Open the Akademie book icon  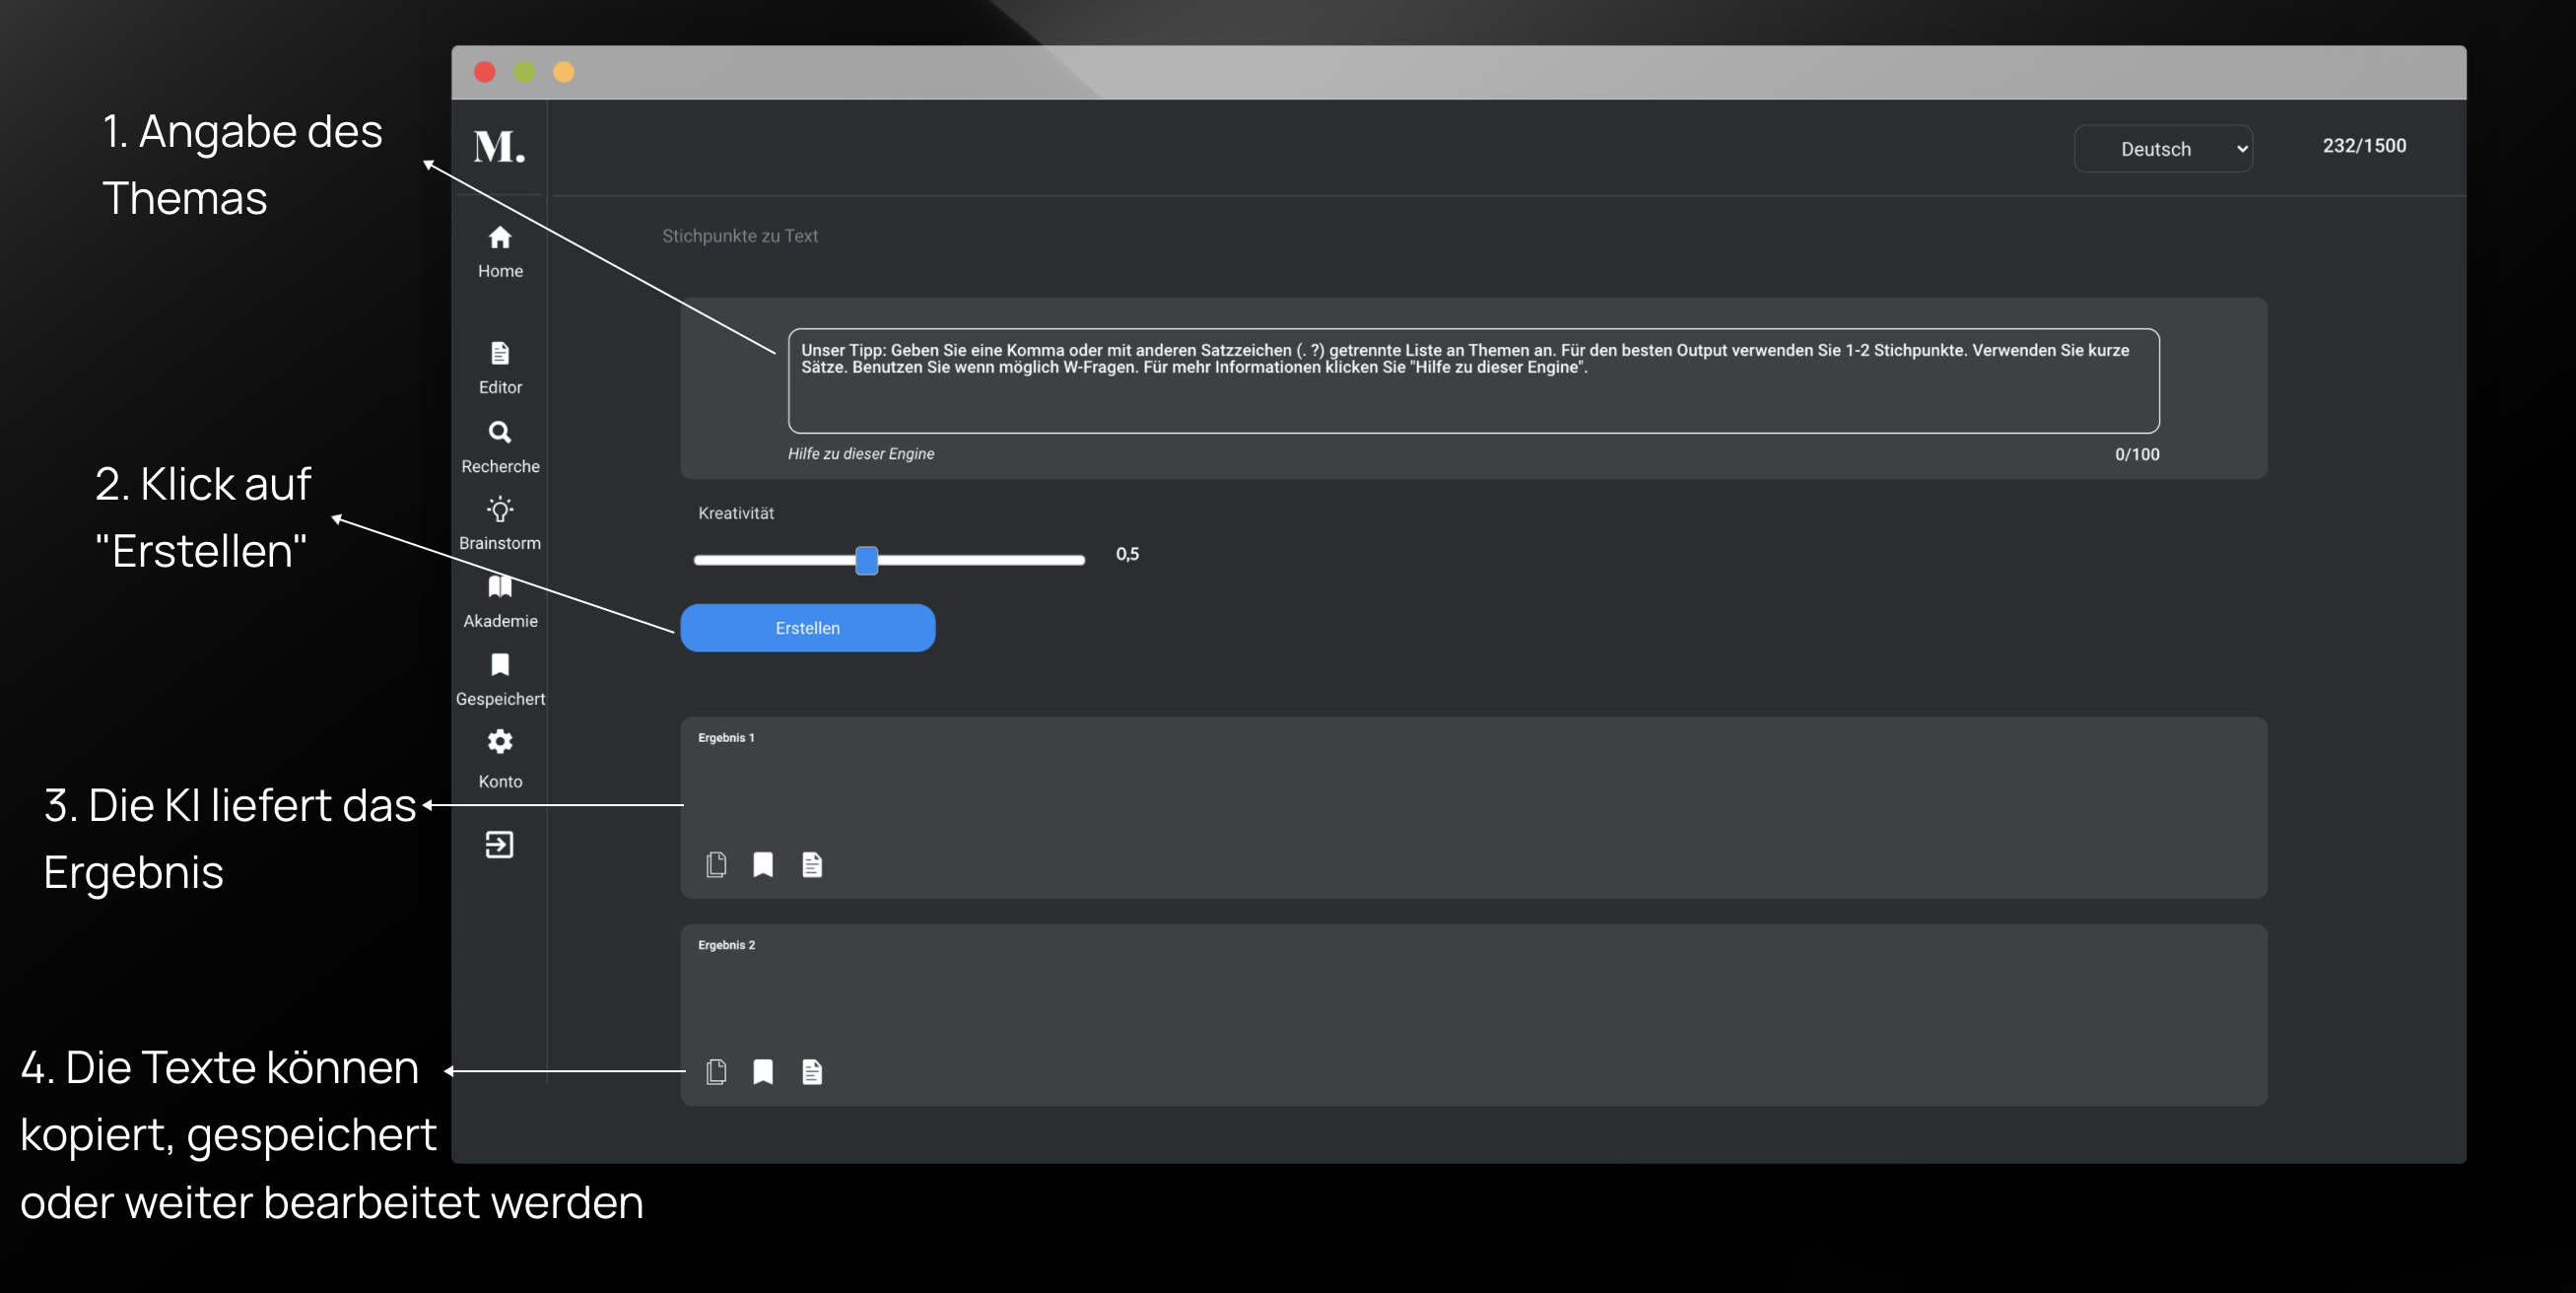point(500,600)
